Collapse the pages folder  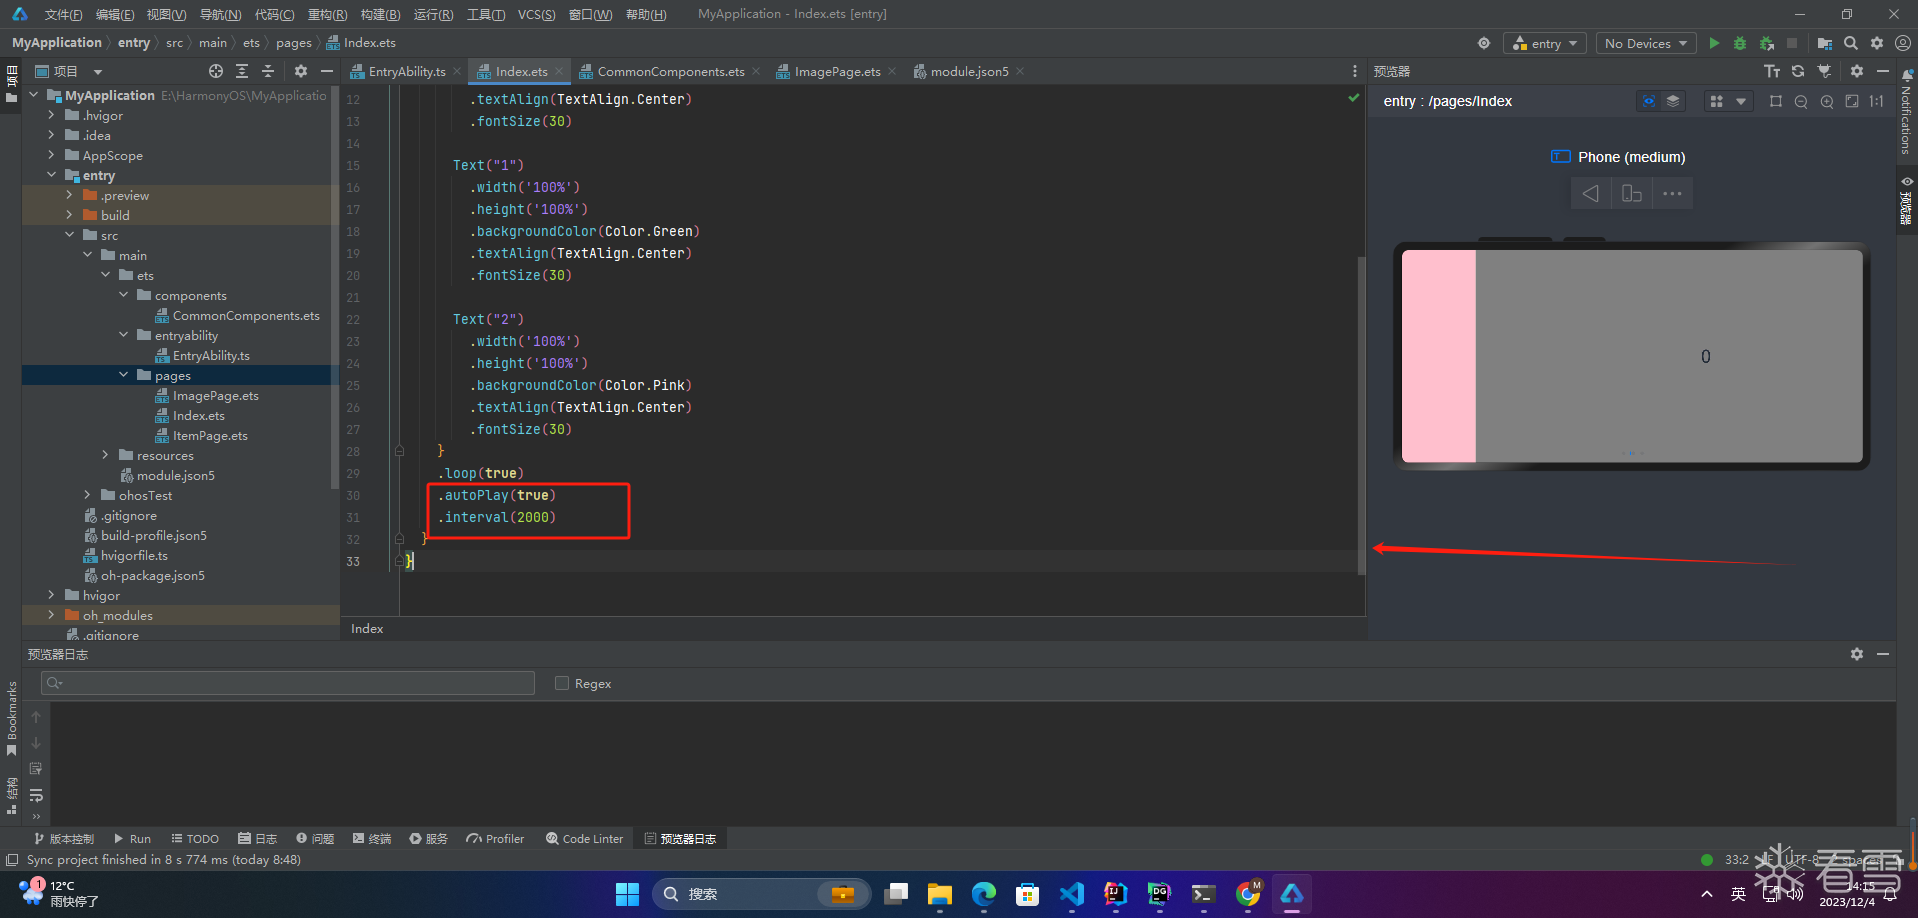click(x=124, y=375)
